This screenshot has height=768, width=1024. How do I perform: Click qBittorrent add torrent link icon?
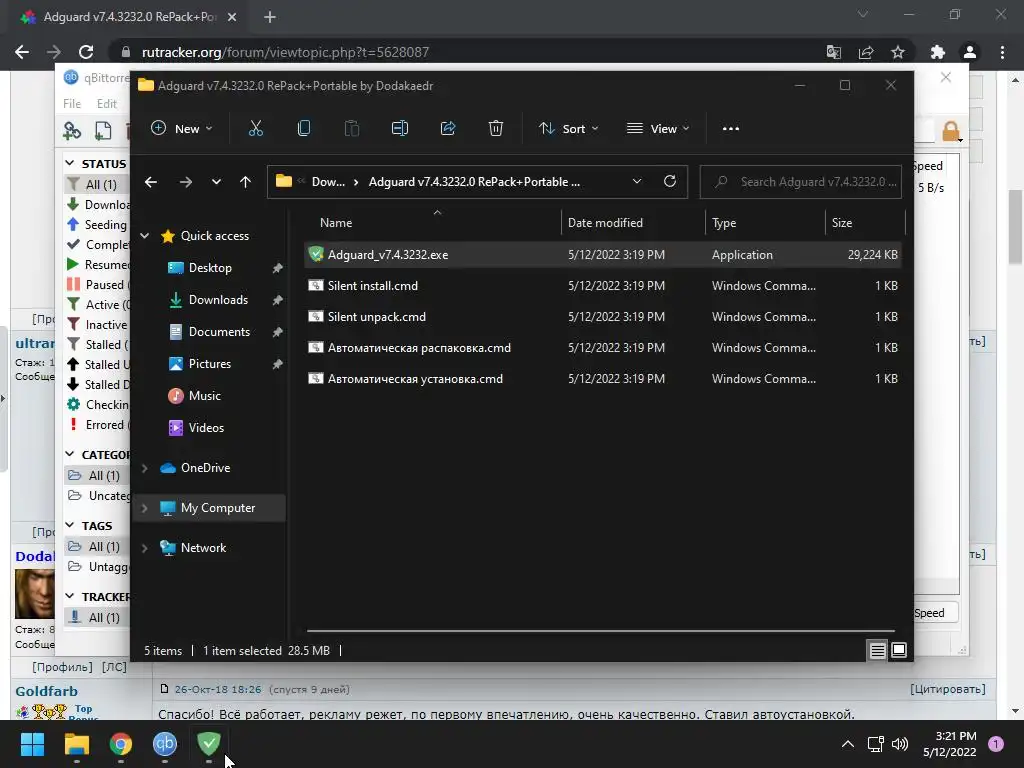(72, 131)
